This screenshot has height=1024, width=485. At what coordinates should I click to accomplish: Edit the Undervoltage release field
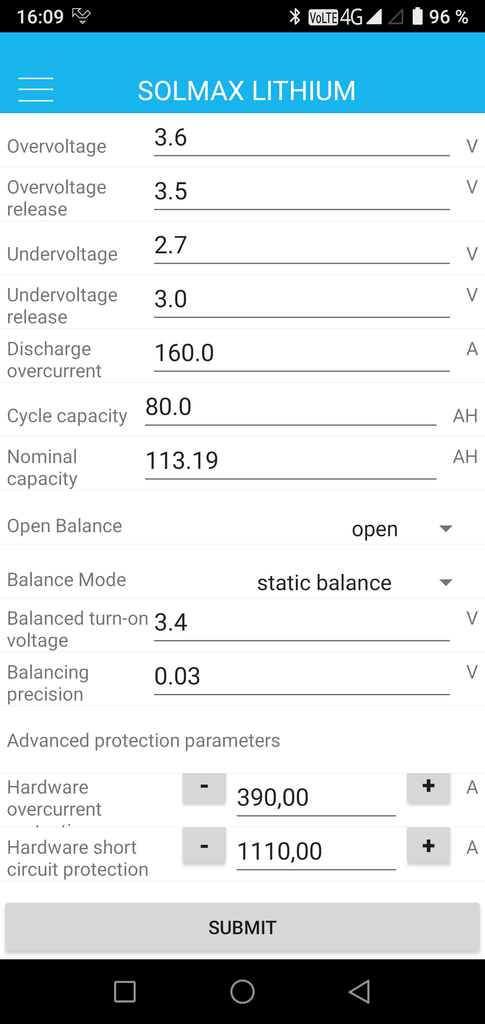click(x=302, y=300)
